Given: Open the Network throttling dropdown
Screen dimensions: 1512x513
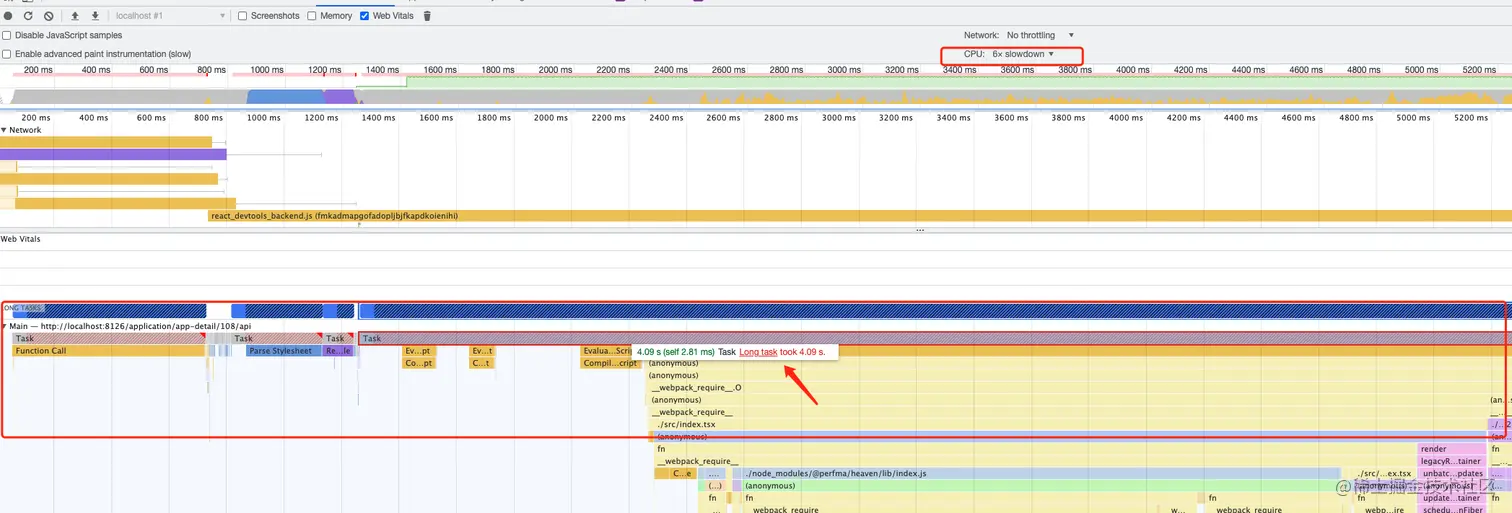Looking at the screenshot, I should [x=1040, y=35].
